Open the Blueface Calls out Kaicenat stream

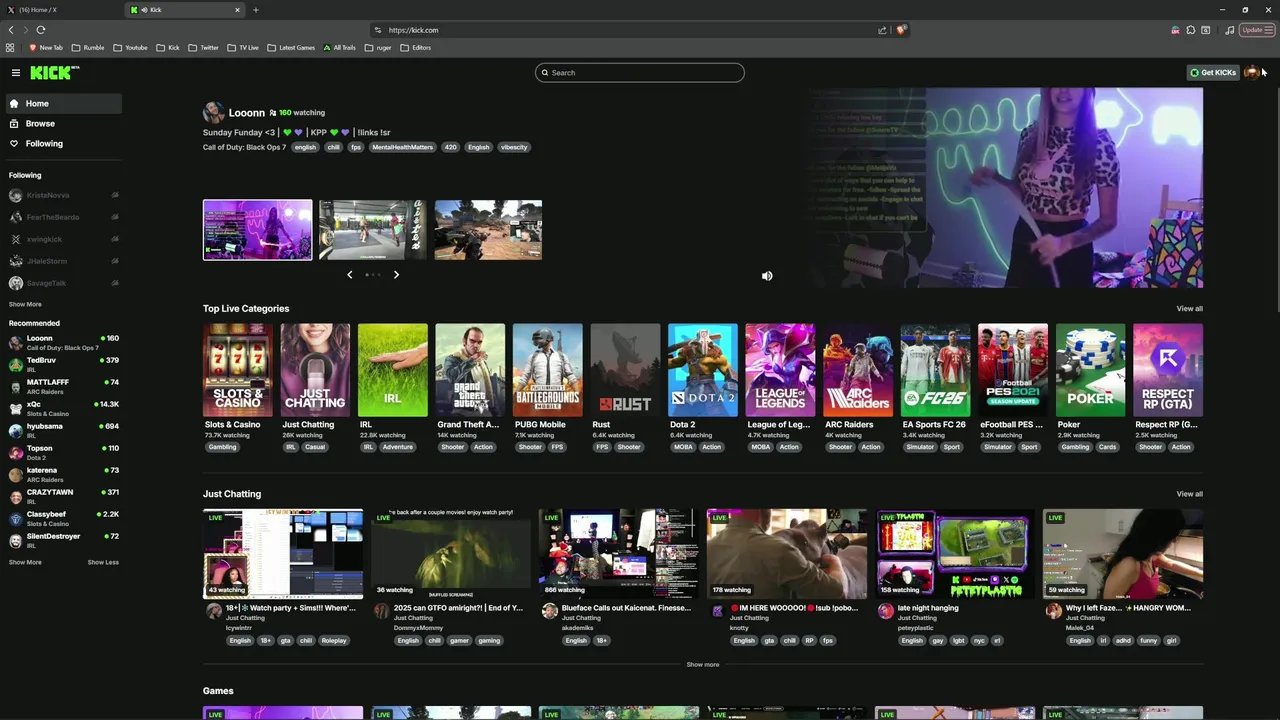coord(619,554)
